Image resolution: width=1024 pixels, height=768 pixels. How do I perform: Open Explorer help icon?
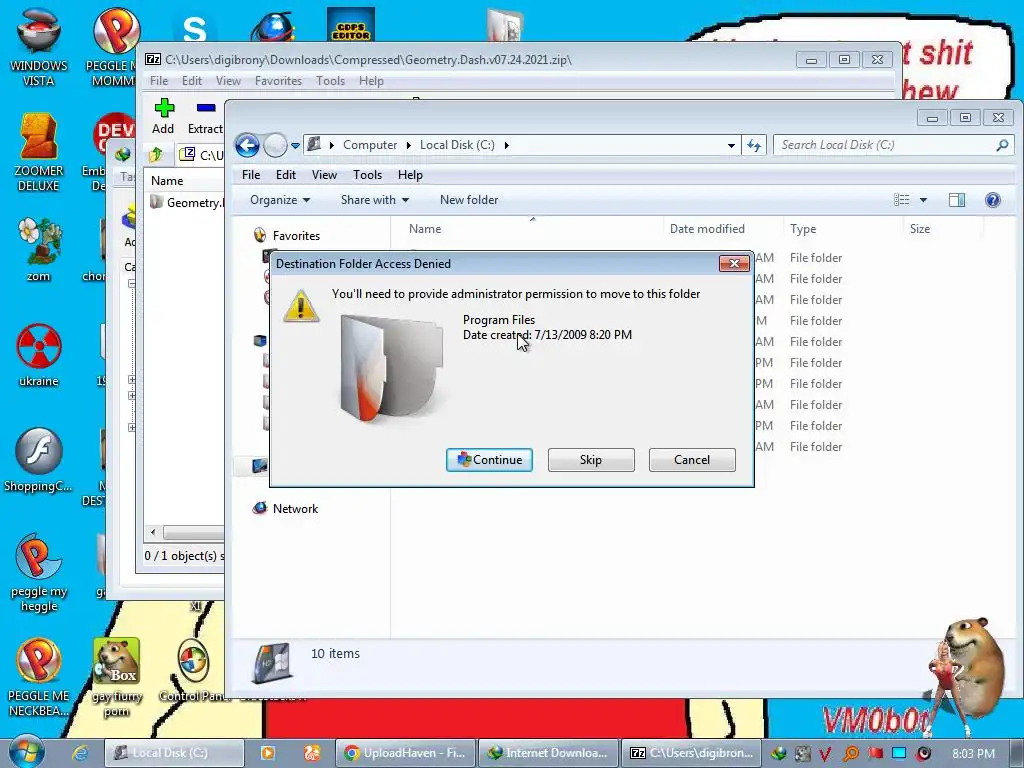(x=993, y=200)
